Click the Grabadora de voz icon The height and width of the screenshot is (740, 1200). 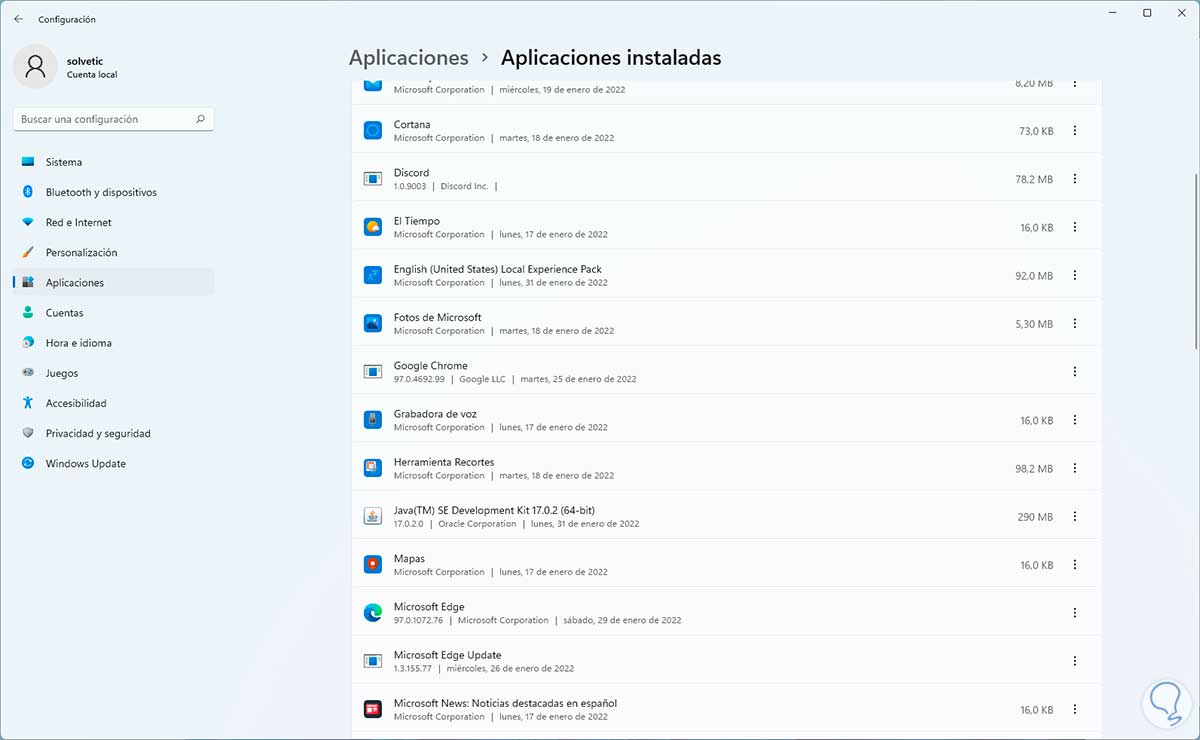(373, 420)
